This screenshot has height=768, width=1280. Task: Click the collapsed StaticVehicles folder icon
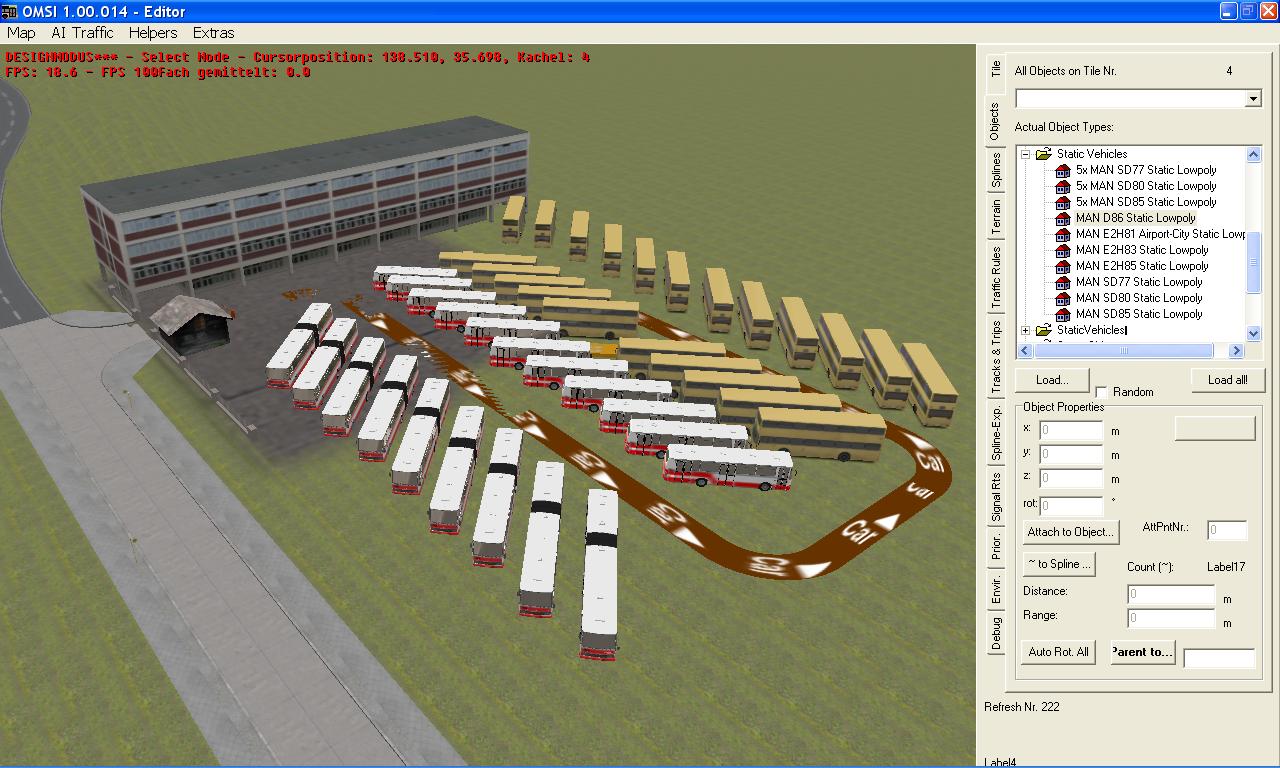coord(1044,330)
